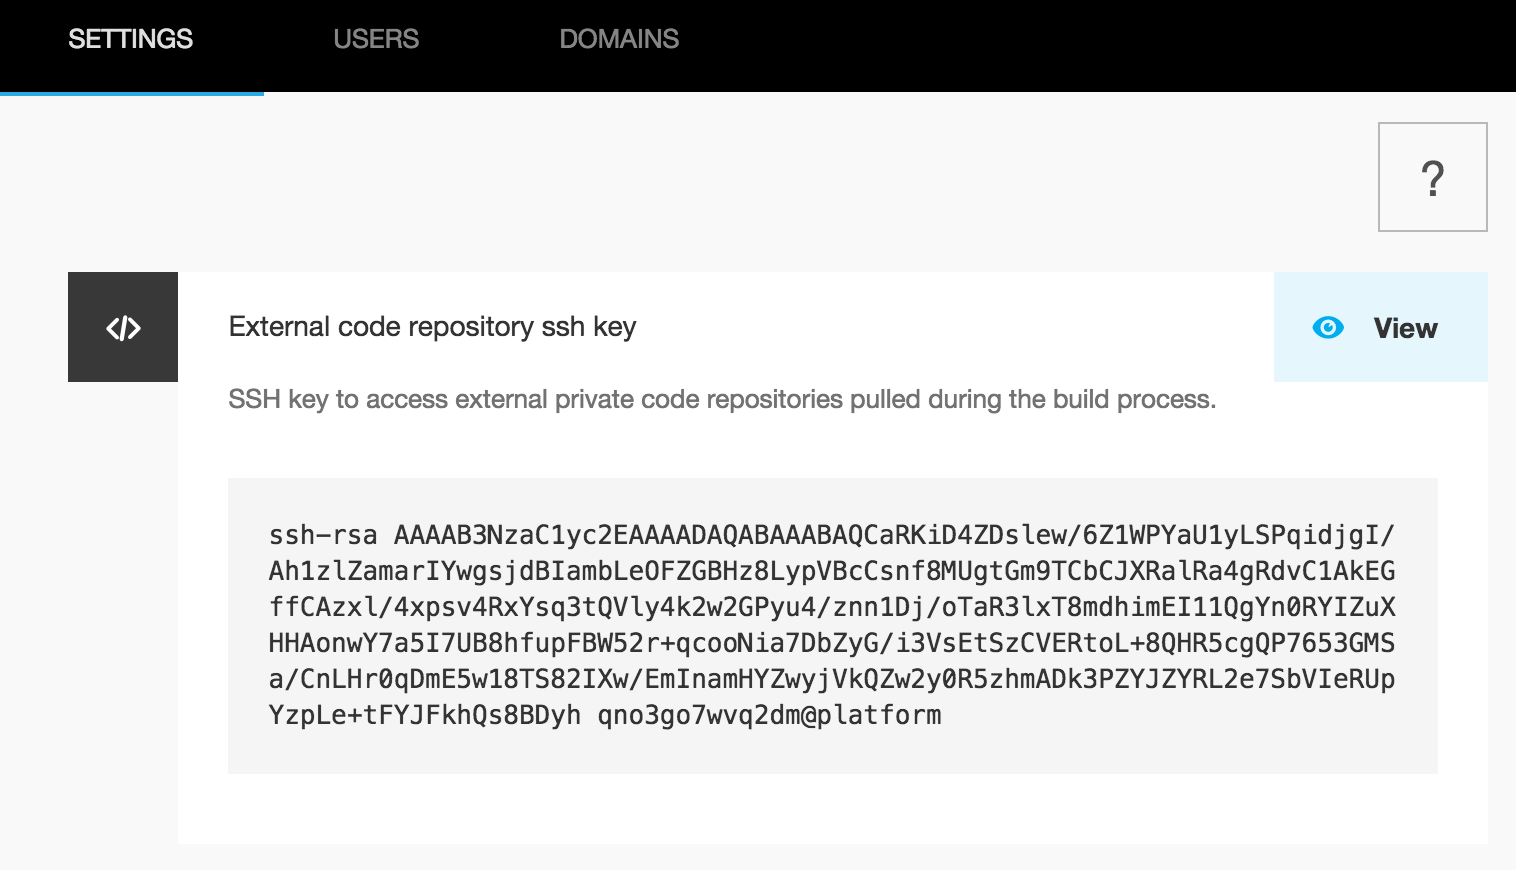Click the key line starting with ffCAzxl
This screenshot has width=1516, height=870.
[x=831, y=608]
